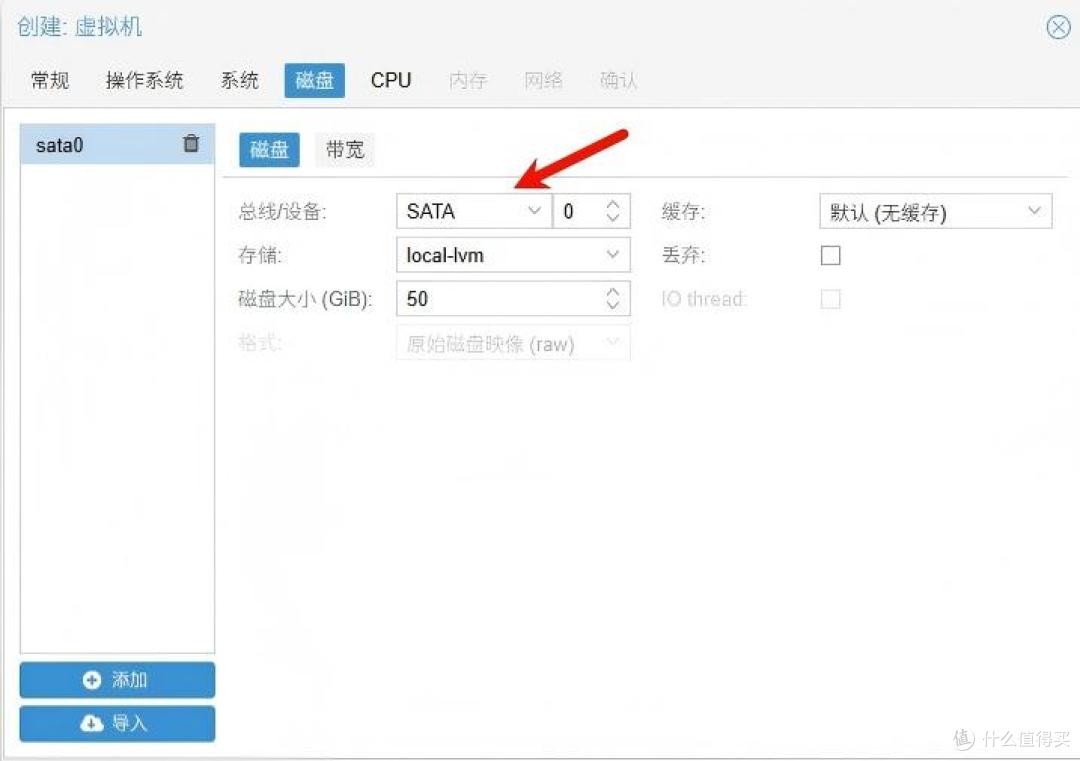Click the 磁盘大小 (GiB) label
Image resolution: width=1080 pixels, height=761 pixels.
coord(304,299)
